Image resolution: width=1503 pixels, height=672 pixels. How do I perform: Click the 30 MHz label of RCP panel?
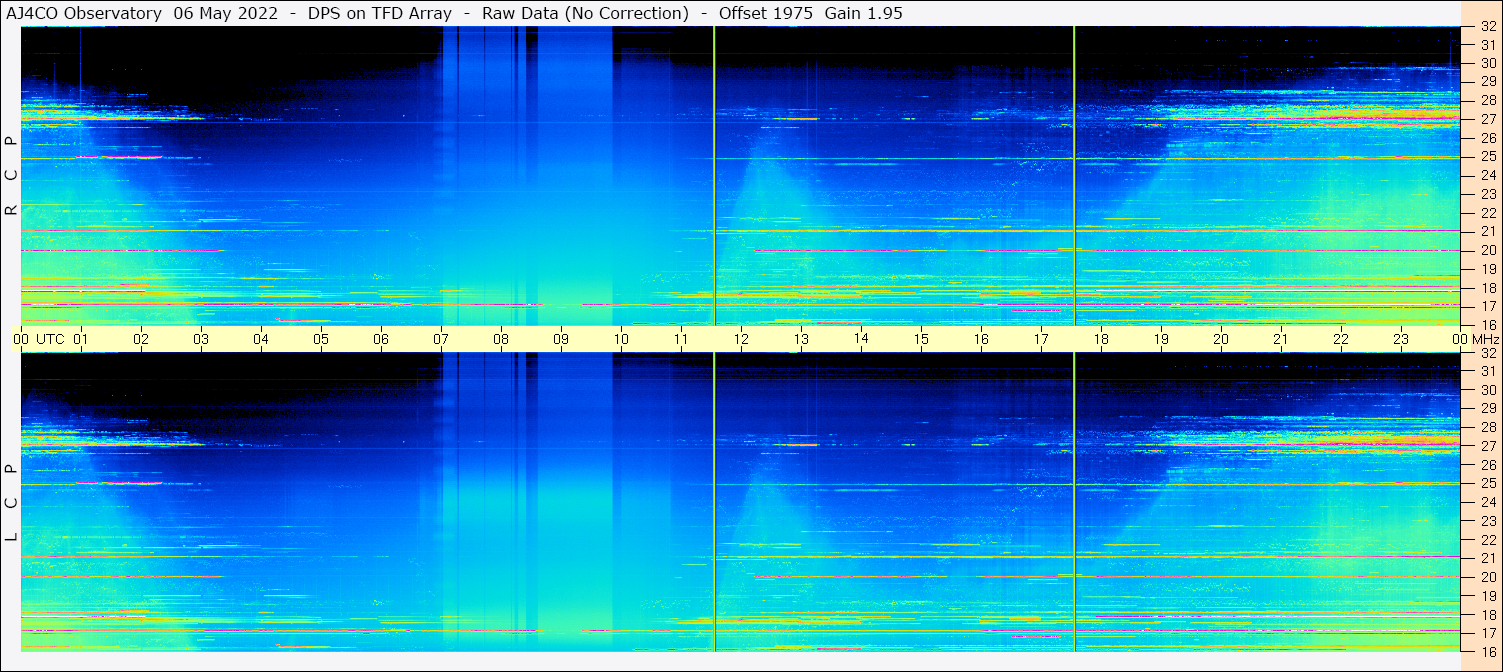[1488, 64]
